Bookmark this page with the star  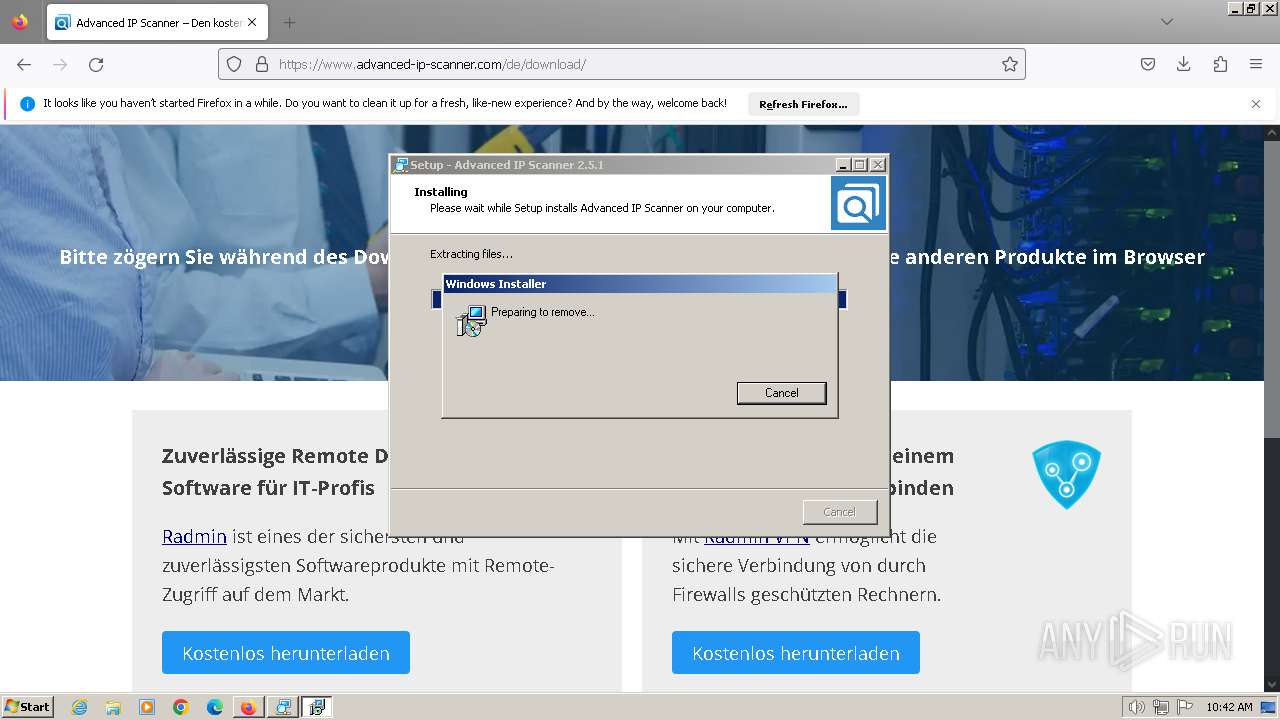tap(1010, 64)
